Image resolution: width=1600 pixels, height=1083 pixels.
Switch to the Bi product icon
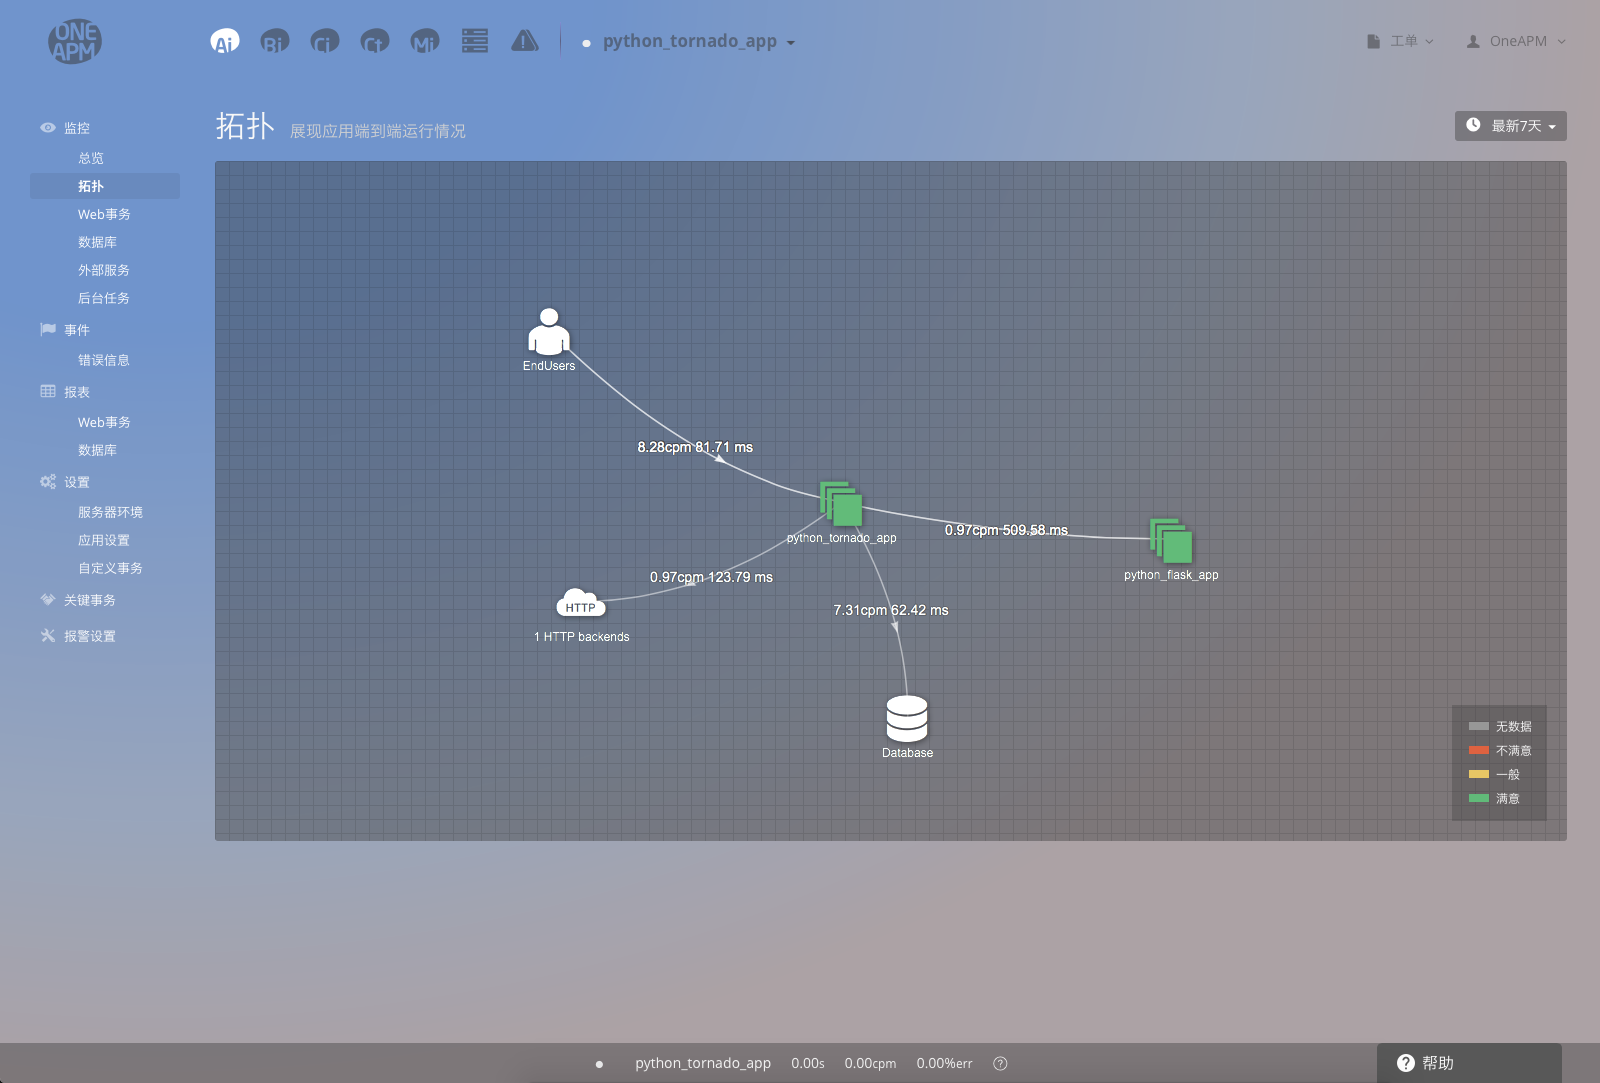click(x=274, y=41)
